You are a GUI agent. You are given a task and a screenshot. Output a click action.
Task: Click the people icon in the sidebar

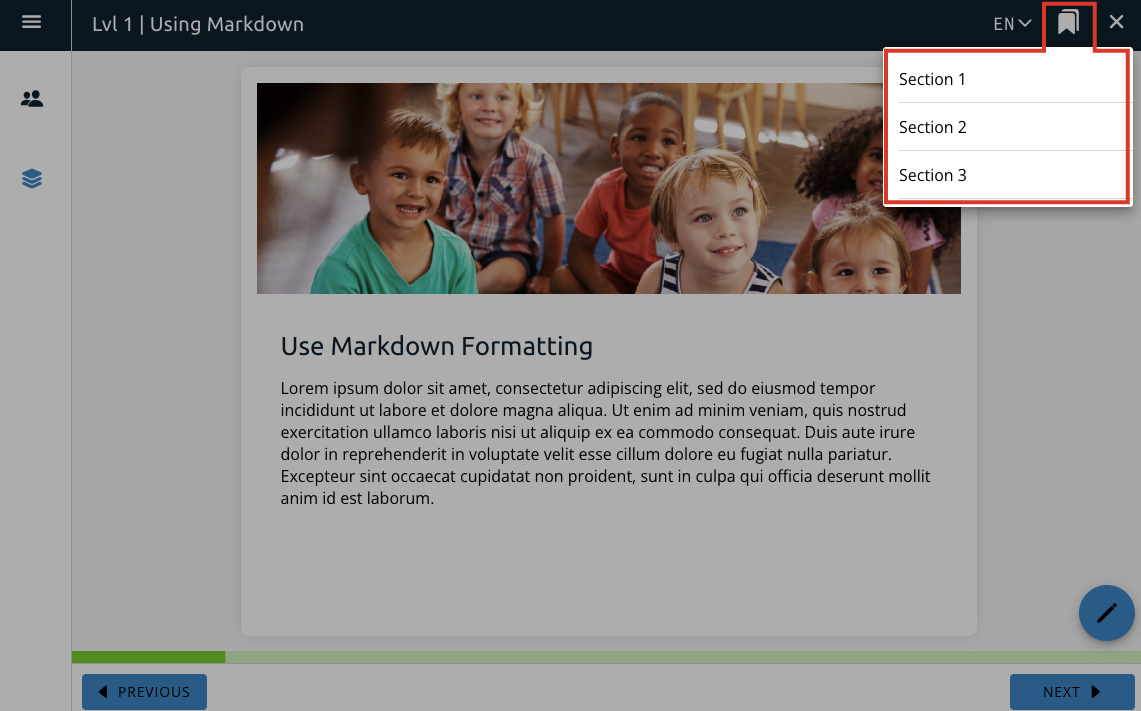(32, 99)
